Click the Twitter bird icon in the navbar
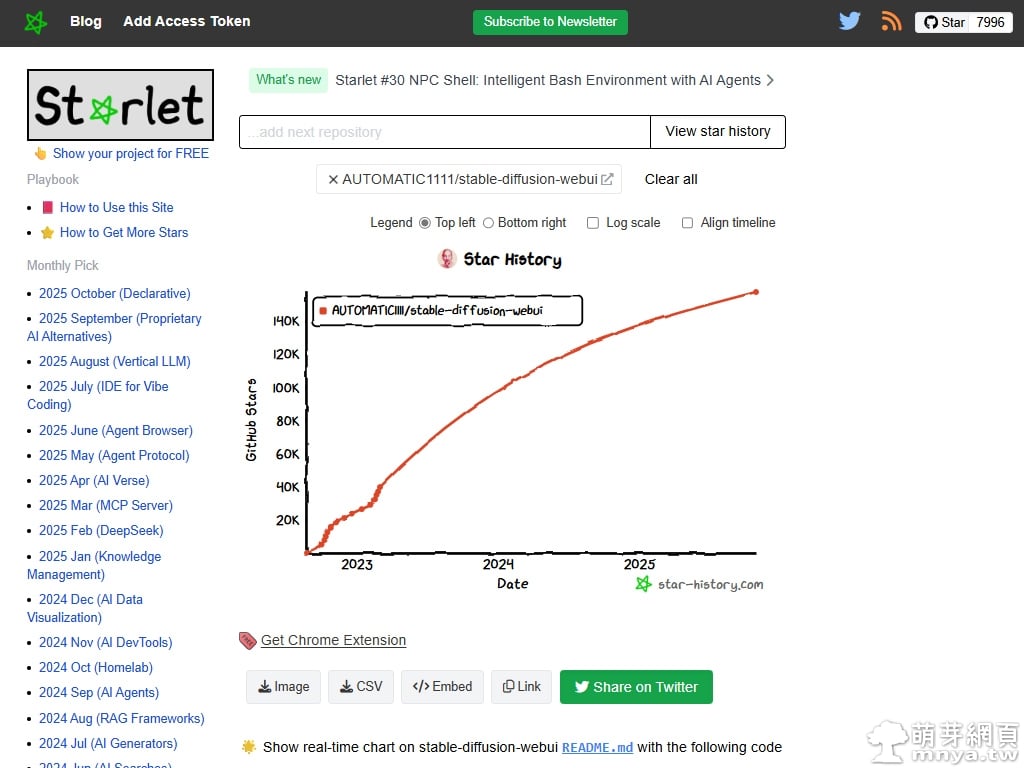The height and width of the screenshot is (768, 1024). pos(849,20)
